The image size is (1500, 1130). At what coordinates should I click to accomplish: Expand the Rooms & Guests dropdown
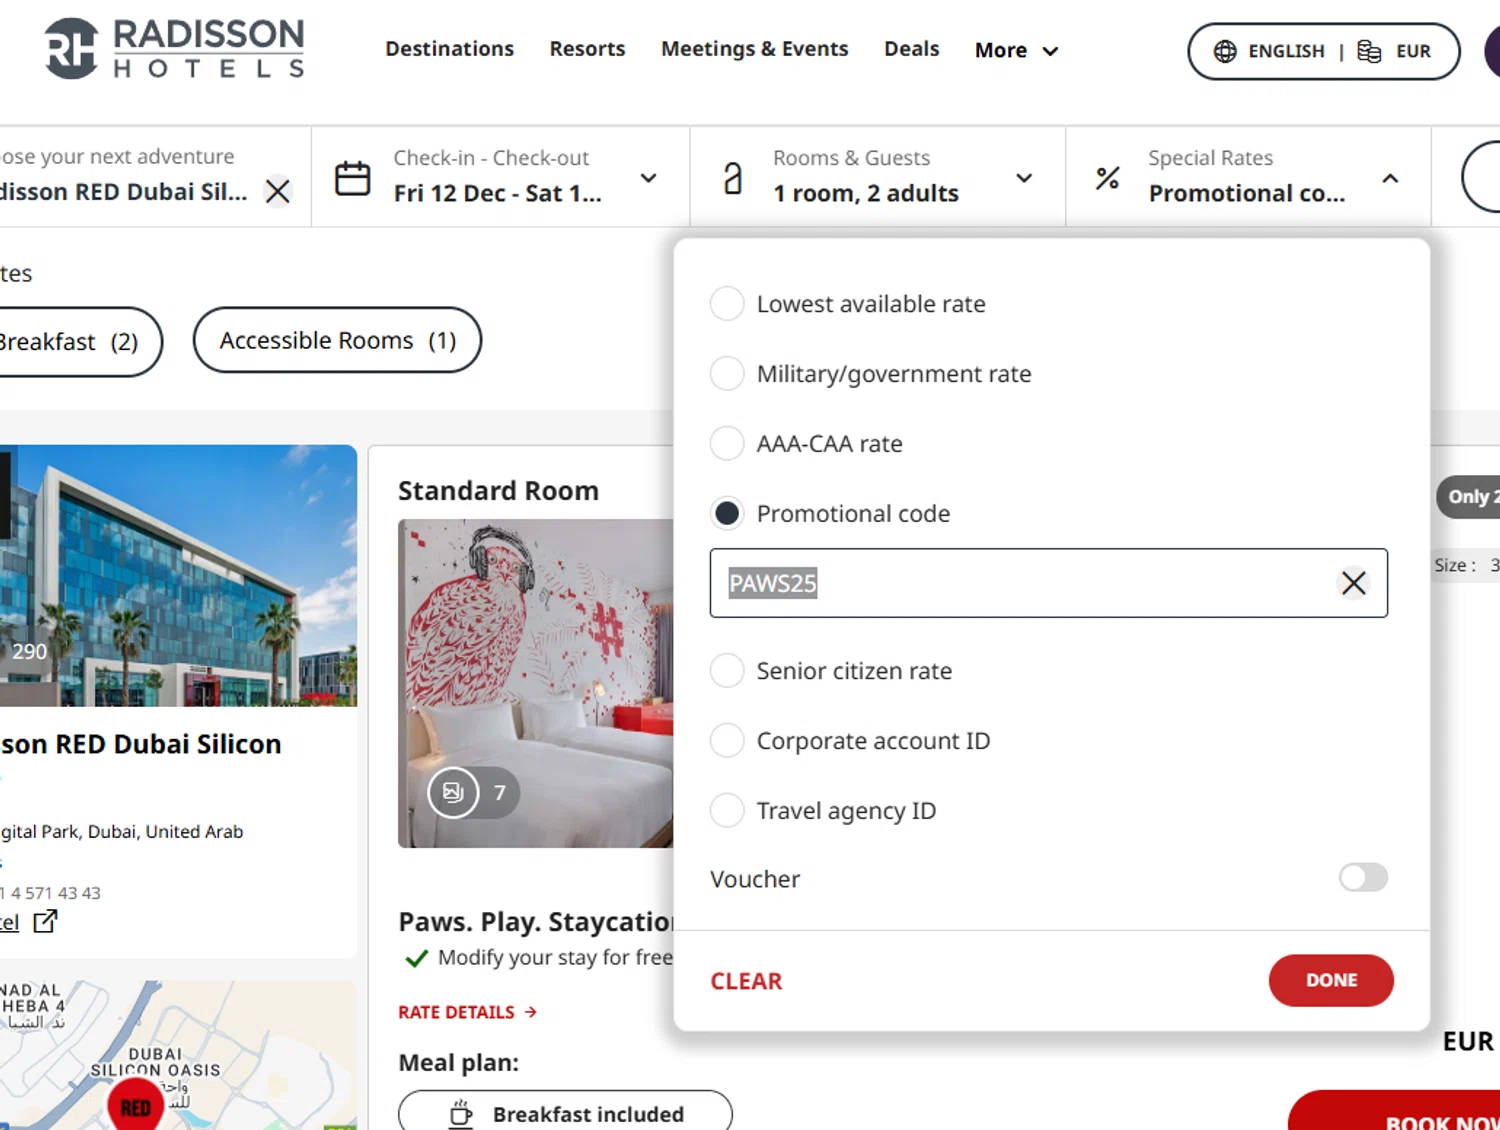click(x=1024, y=178)
